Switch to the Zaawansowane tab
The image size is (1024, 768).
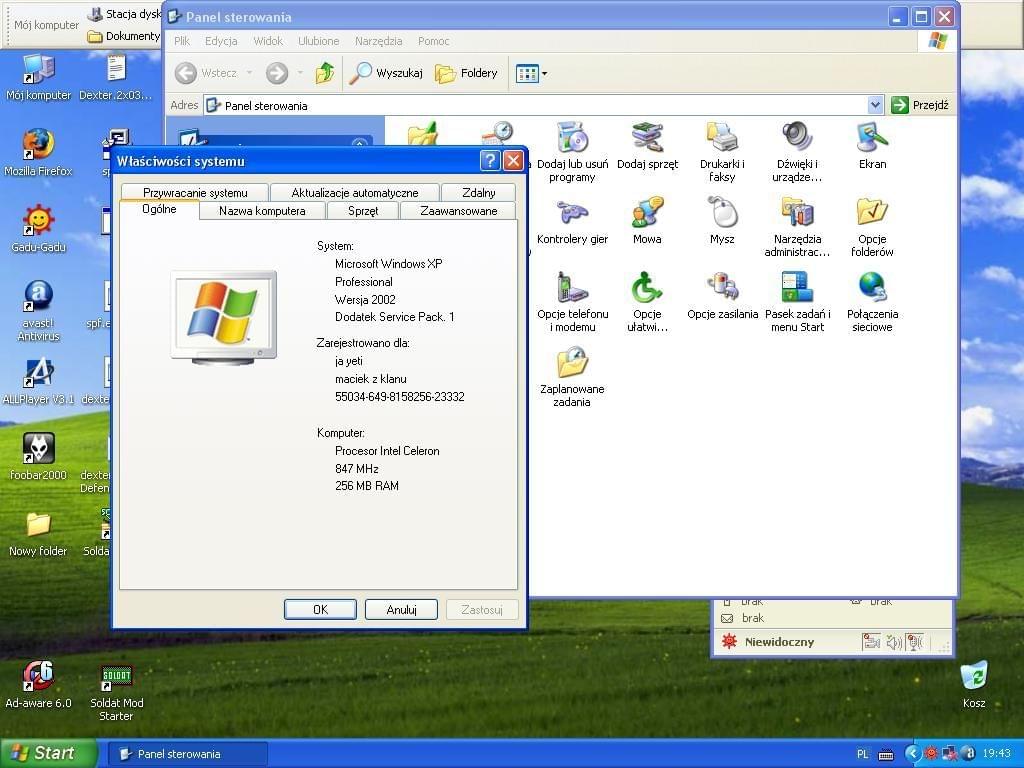[x=458, y=211]
